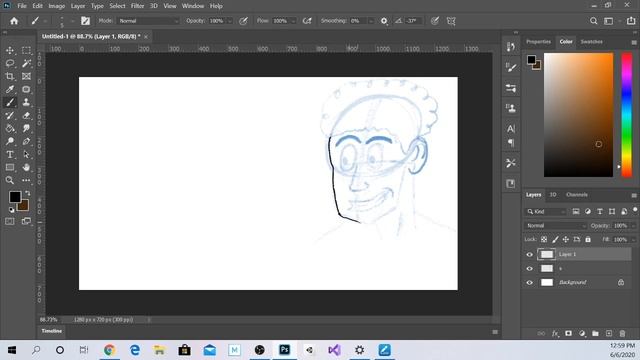Viewport: 640px width, 360px height.
Task: Open smoothing options gear icon
Action: [384, 21]
